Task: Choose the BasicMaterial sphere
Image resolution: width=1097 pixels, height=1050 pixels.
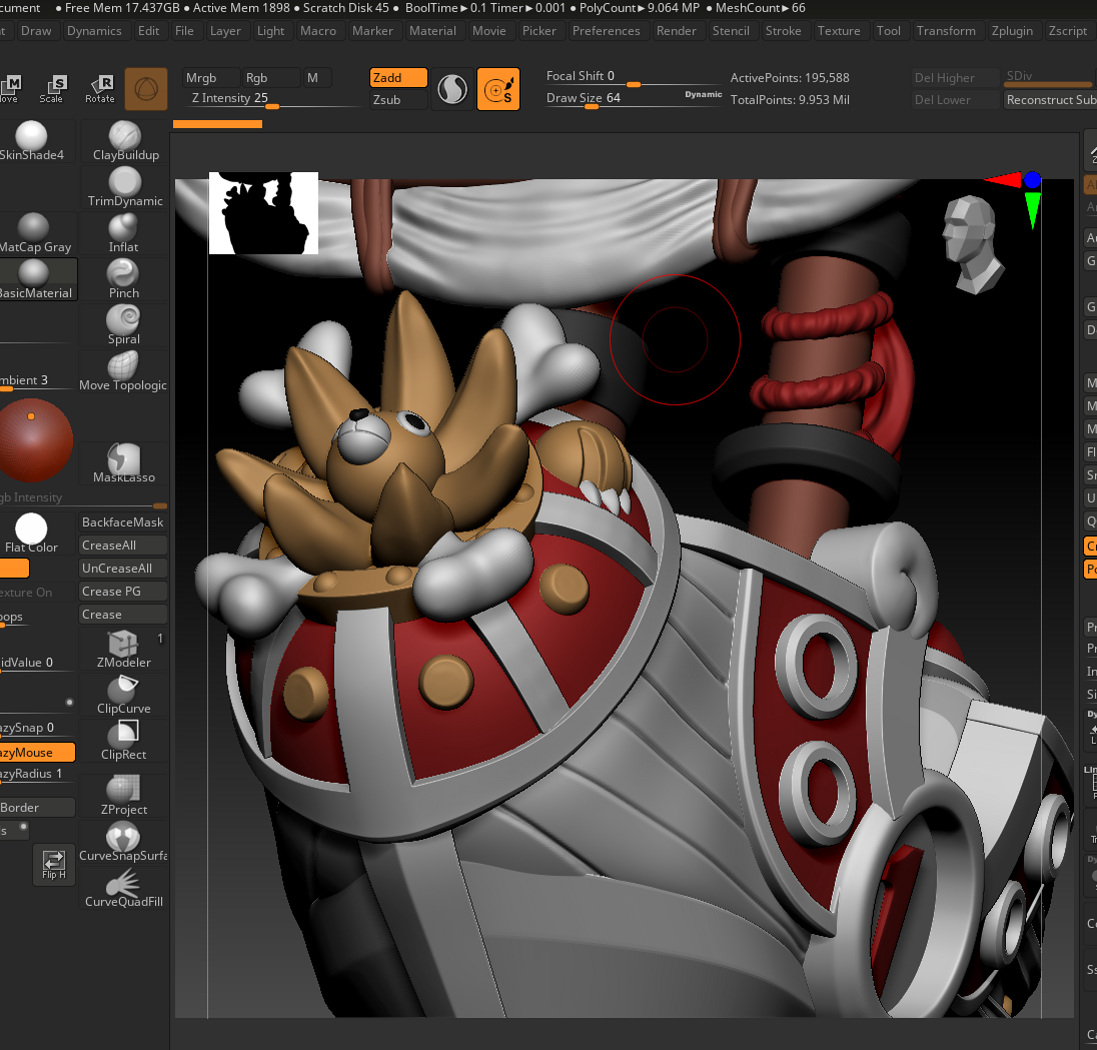Action: point(35,279)
